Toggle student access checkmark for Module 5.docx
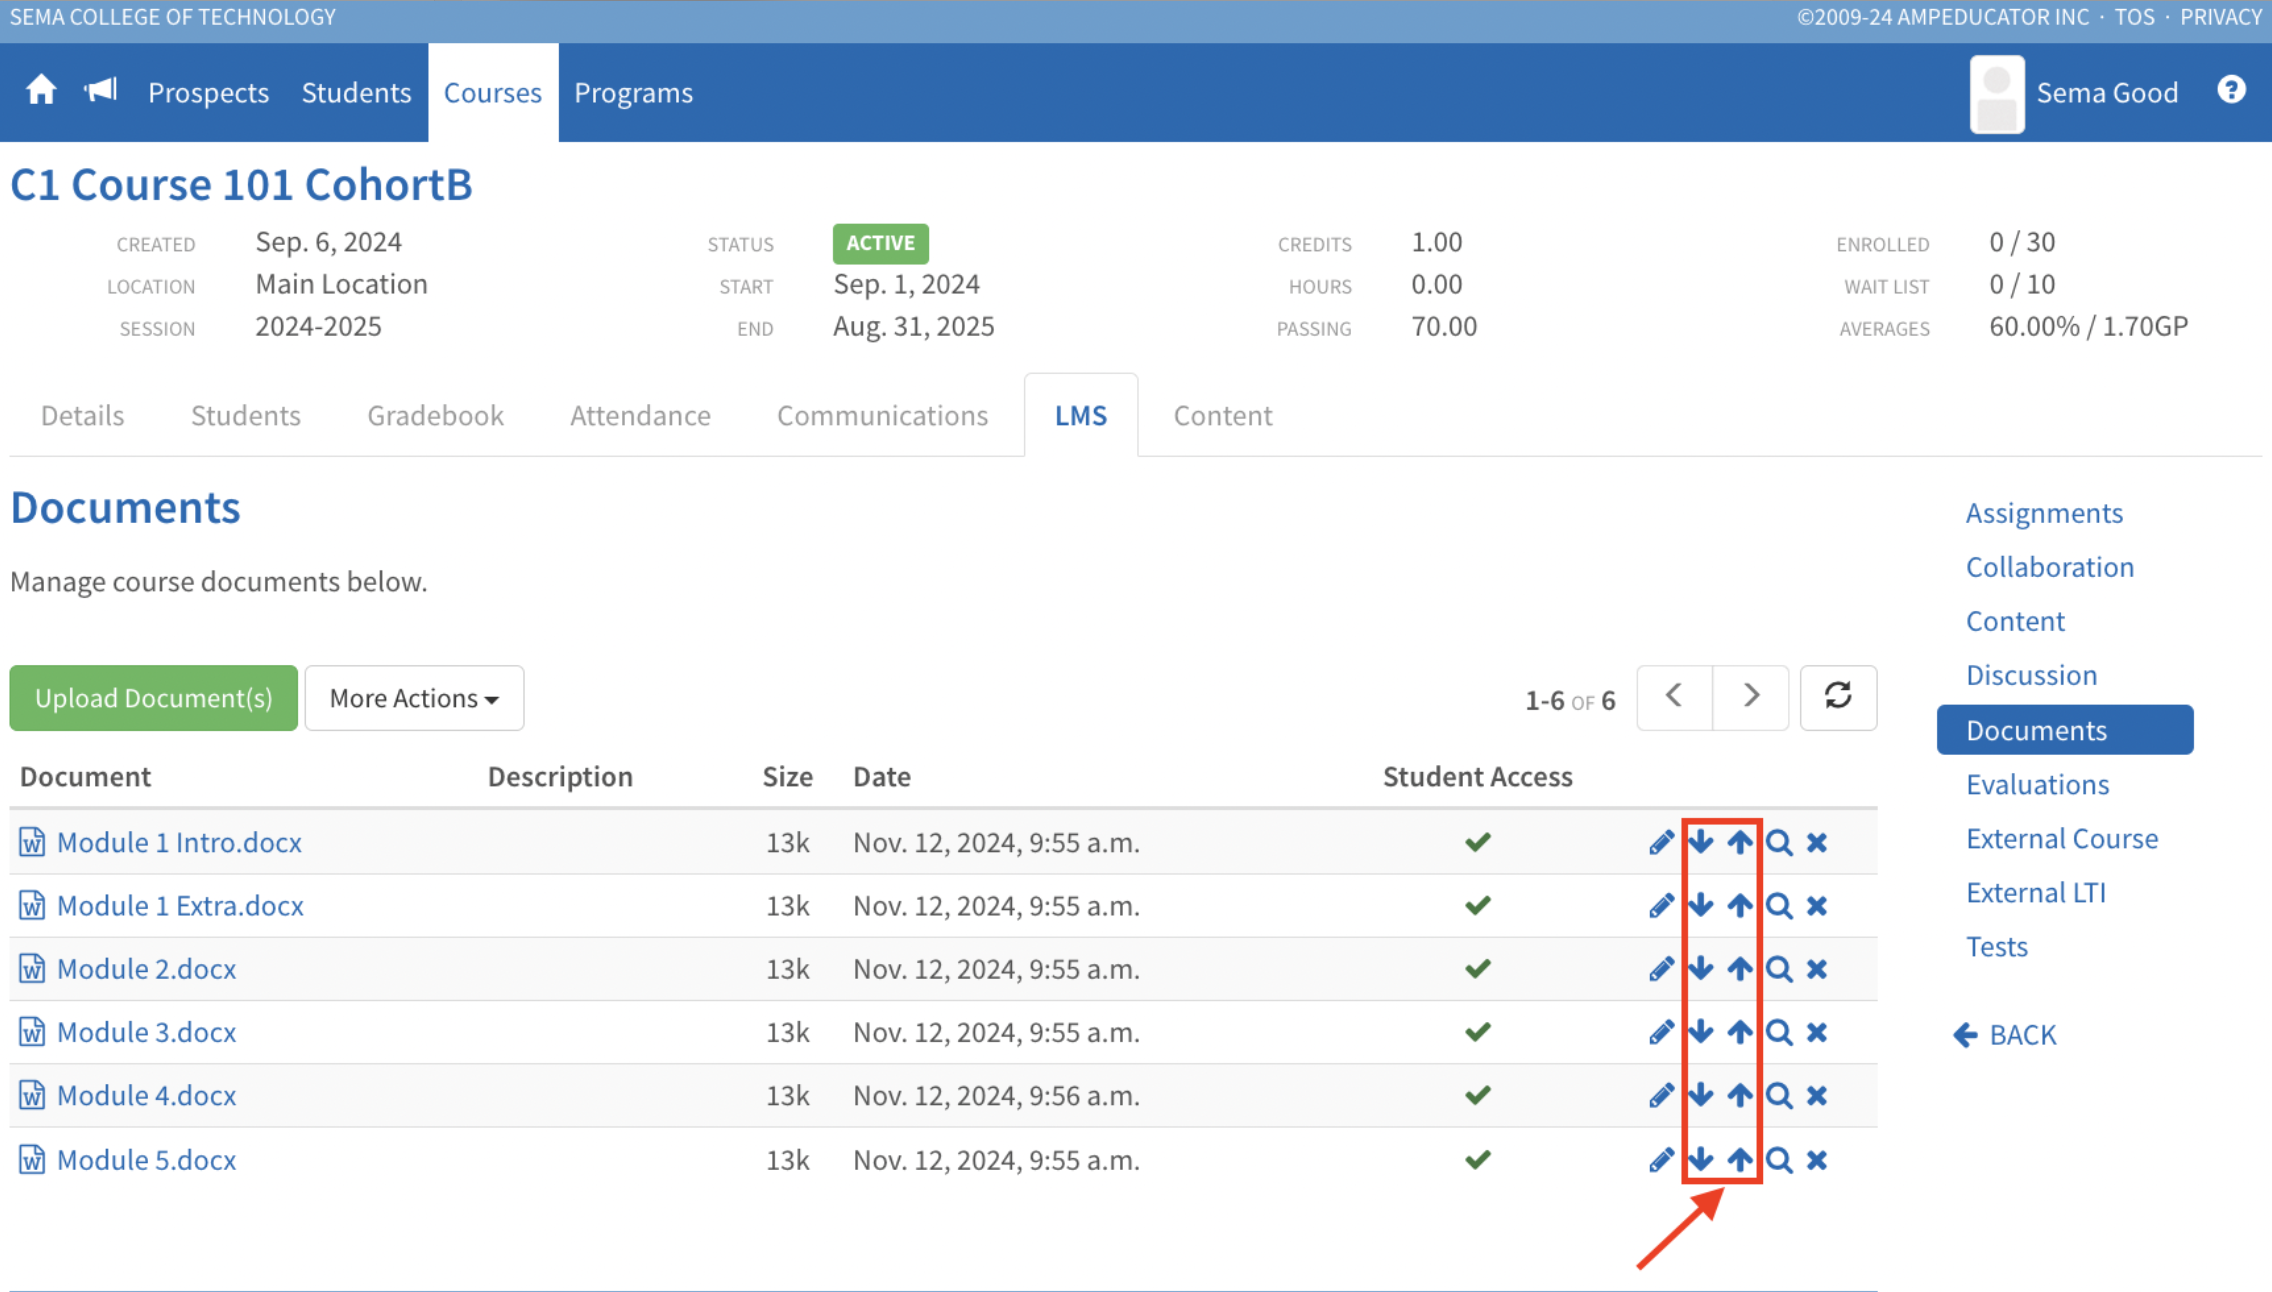This screenshot has width=2272, height=1292. [1477, 1160]
